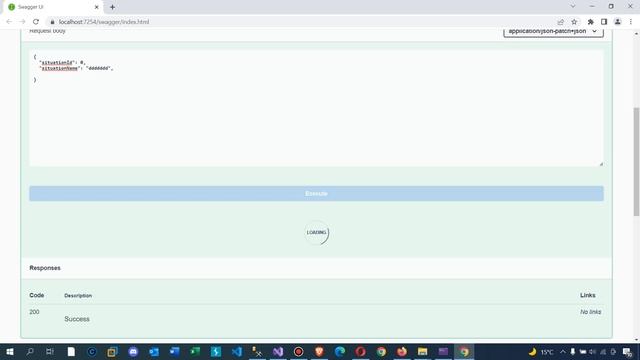Share this page using the share icon

pyautogui.click(x=560, y=22)
